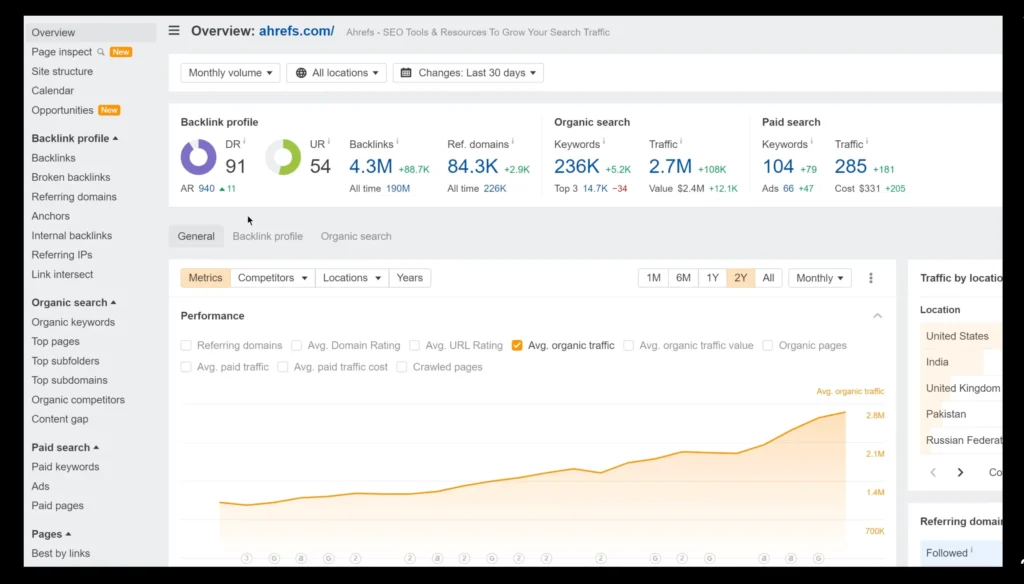Switch to the General tab
This screenshot has height=584, width=1024.
[196, 236]
